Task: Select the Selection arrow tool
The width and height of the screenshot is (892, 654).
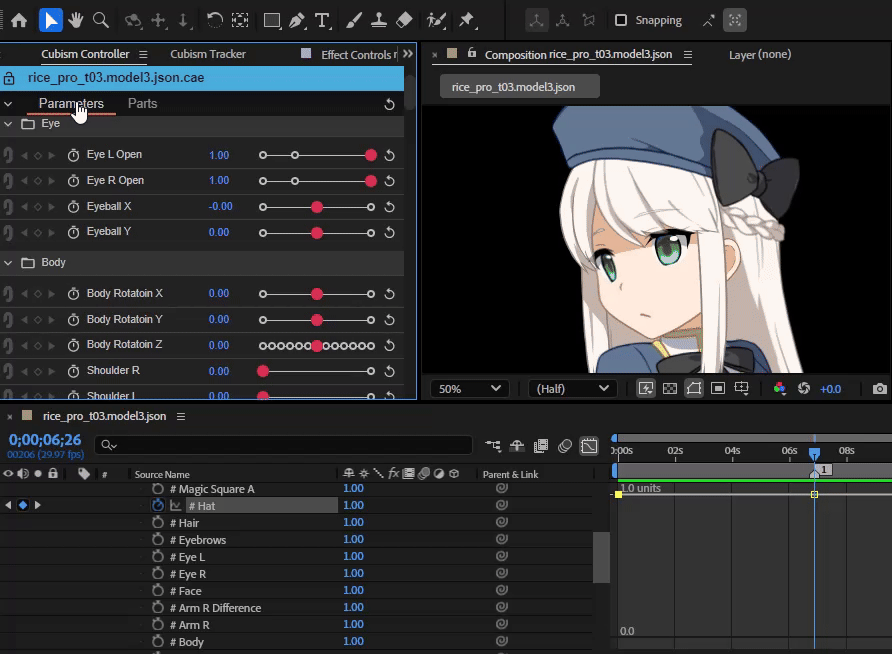Action: (x=51, y=20)
